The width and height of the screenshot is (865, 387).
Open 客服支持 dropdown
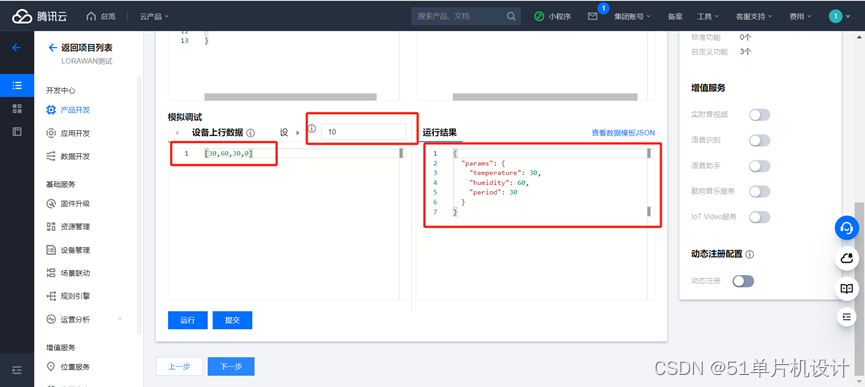[x=754, y=17]
